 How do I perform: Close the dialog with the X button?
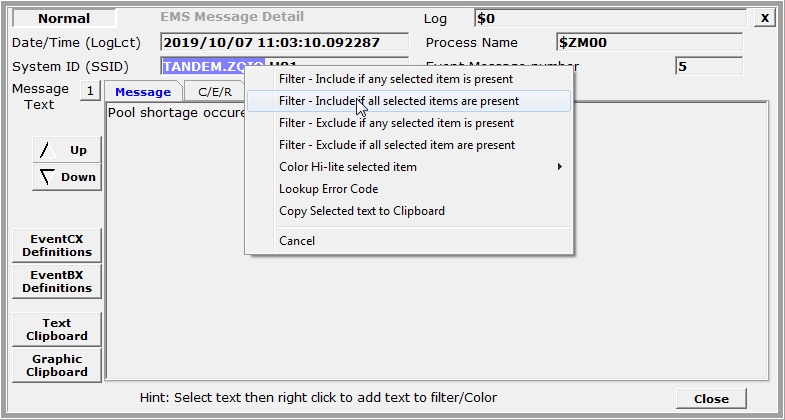pos(764,18)
